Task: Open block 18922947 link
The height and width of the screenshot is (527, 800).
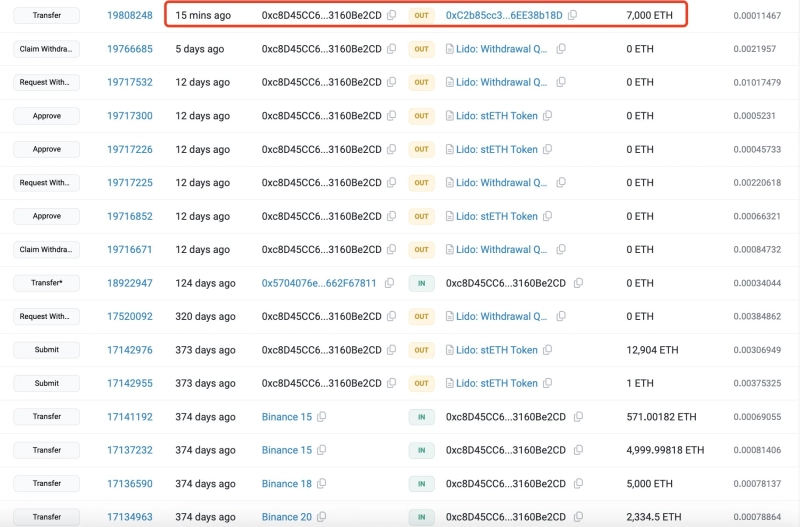Action: 130,283
